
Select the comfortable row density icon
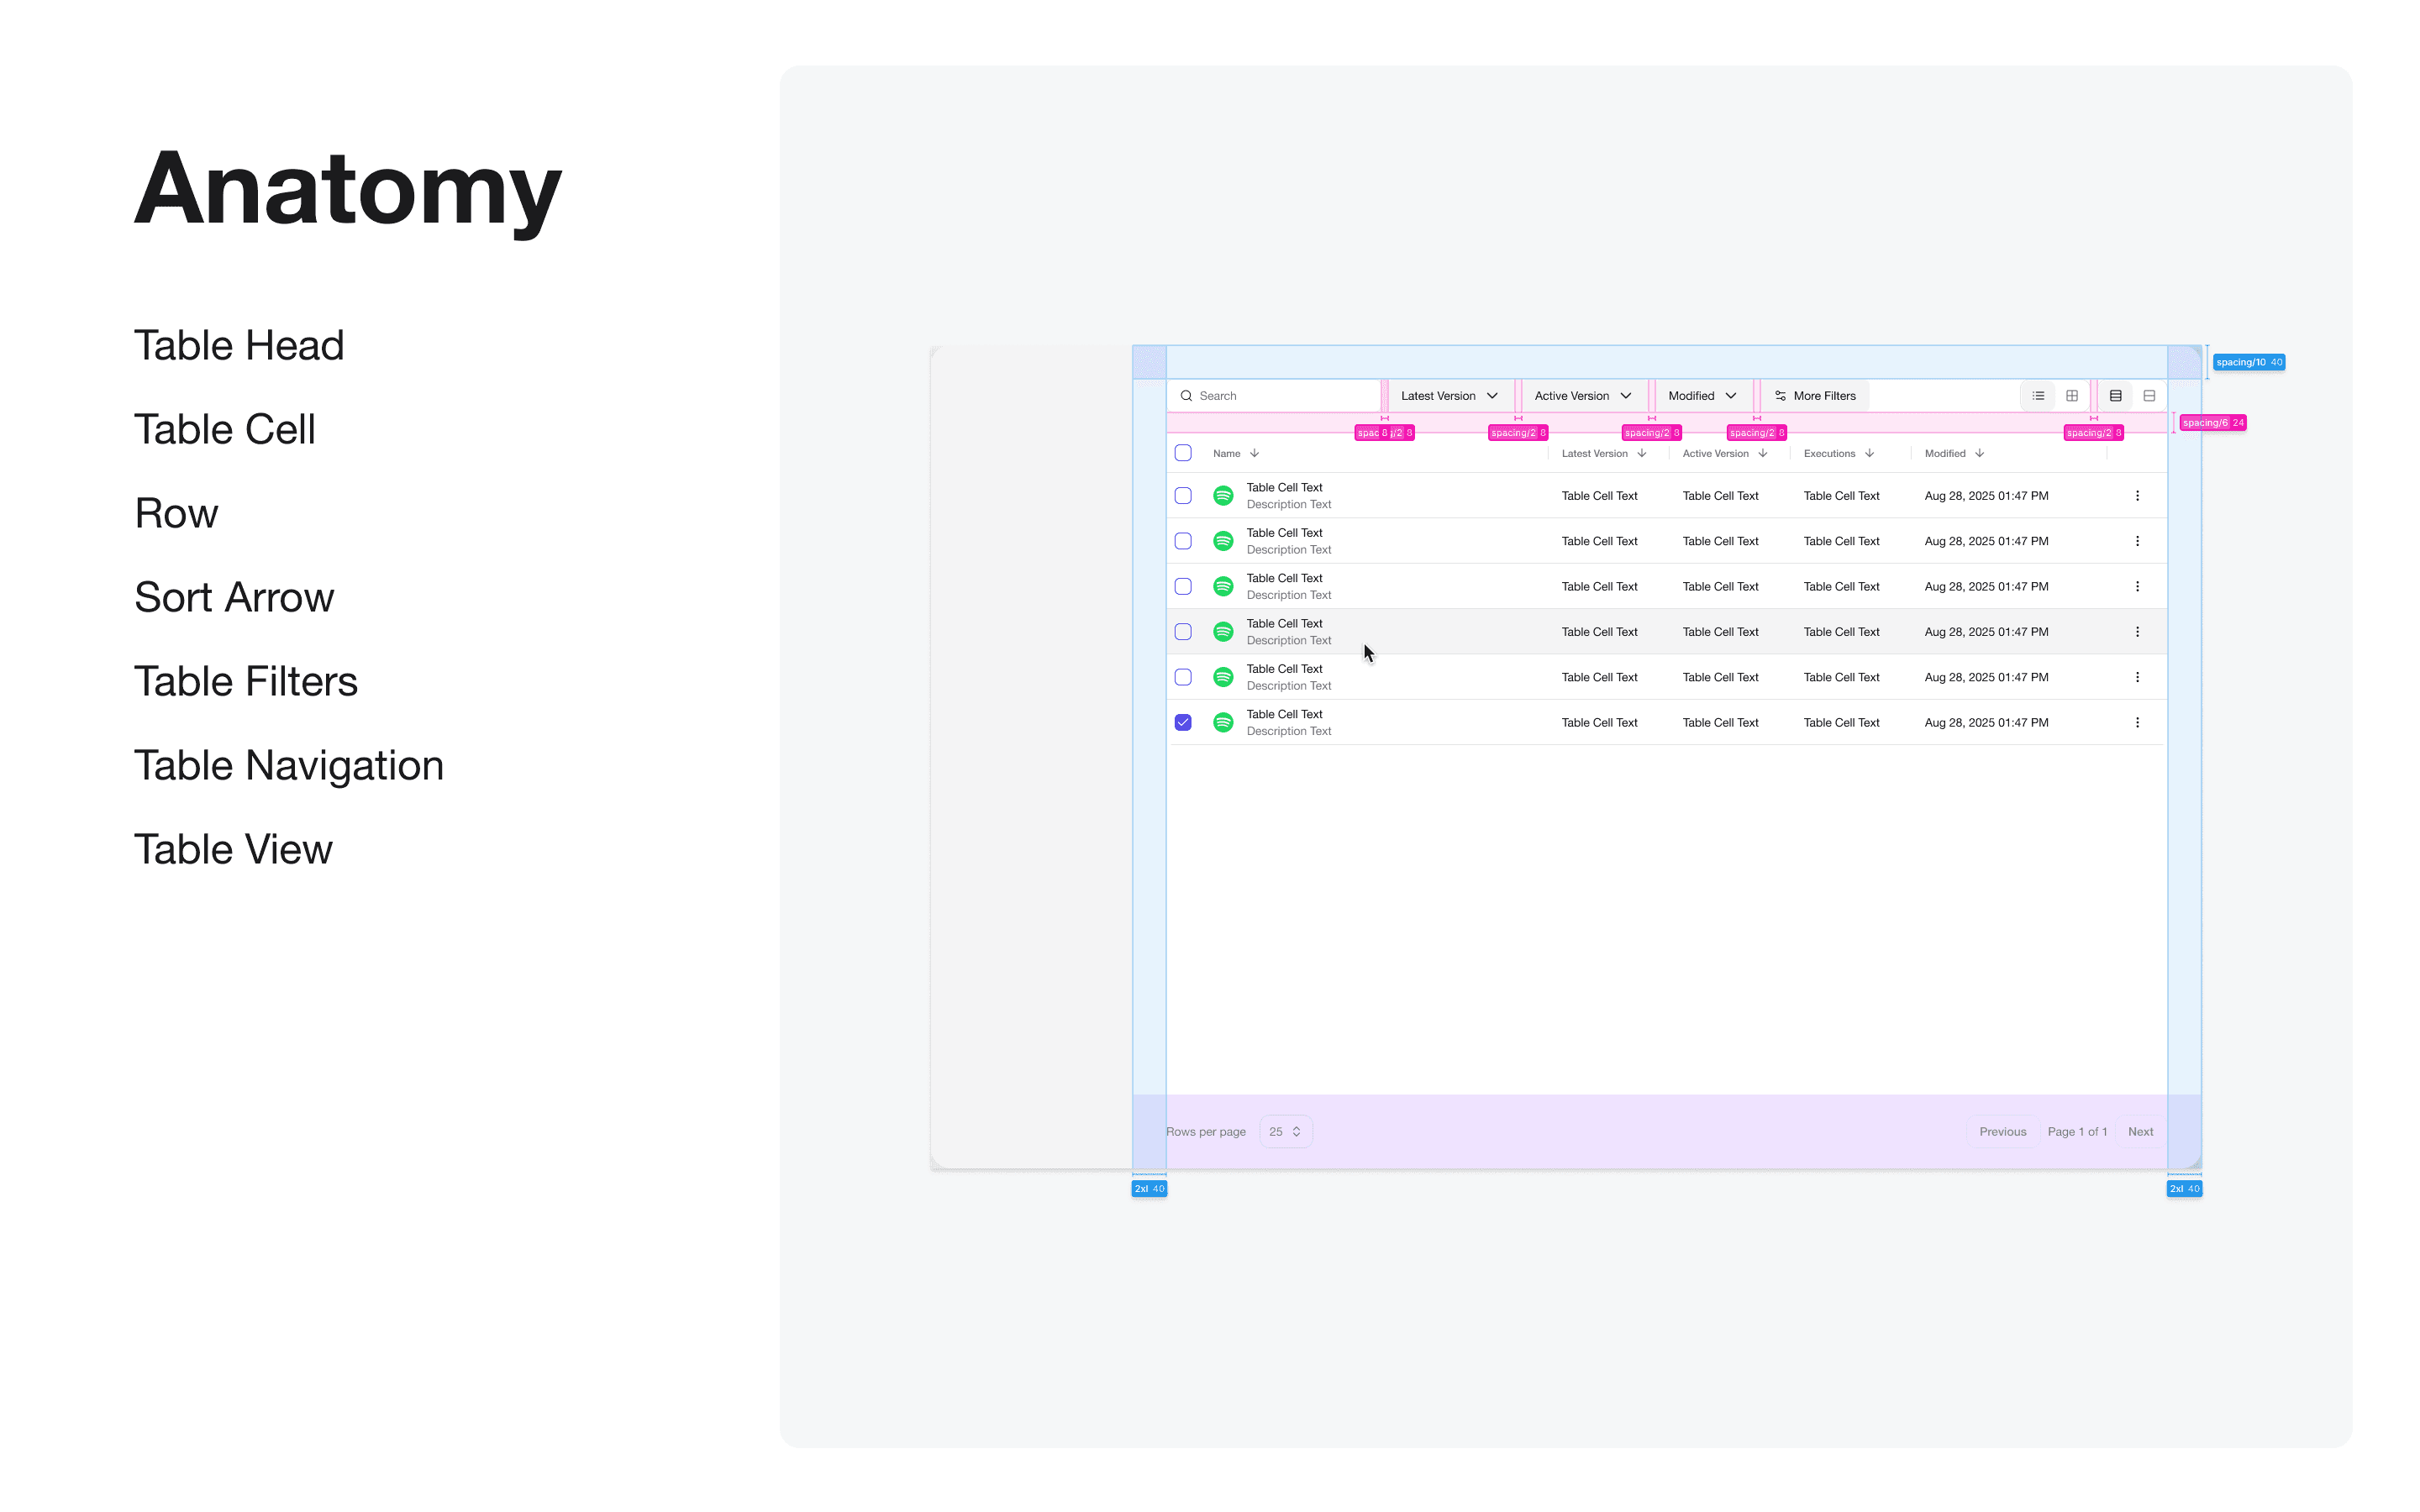click(2149, 396)
